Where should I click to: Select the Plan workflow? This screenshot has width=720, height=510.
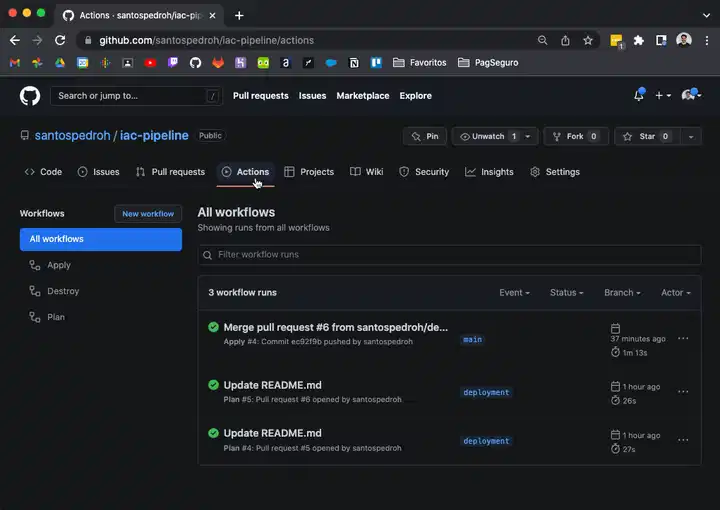tap(101, 317)
